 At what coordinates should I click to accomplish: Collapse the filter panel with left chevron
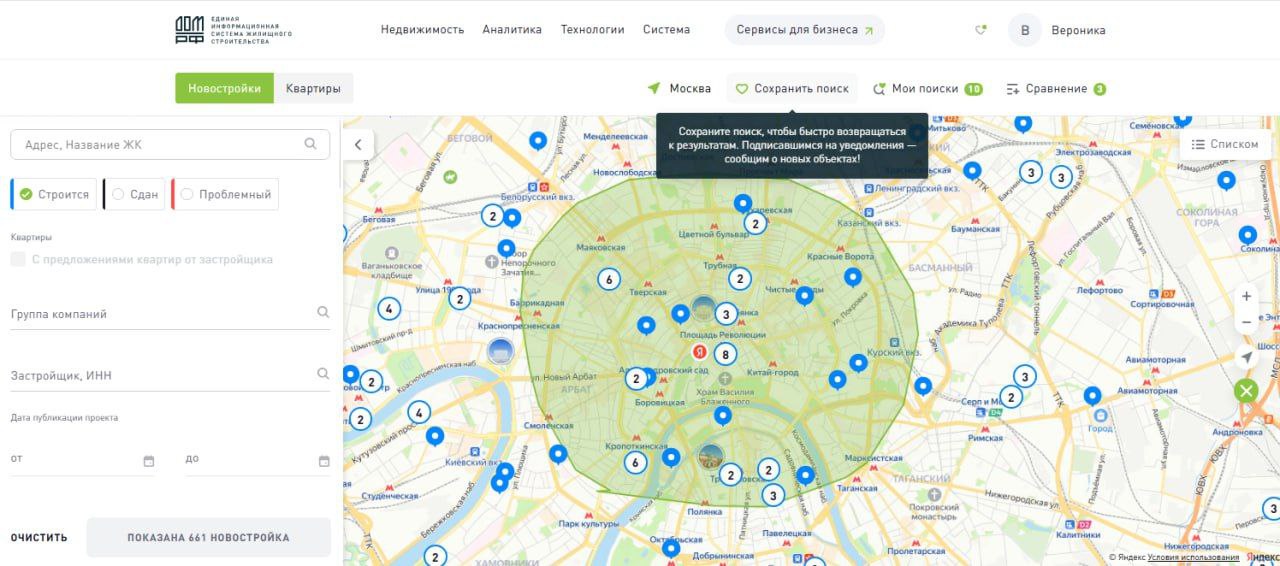click(358, 144)
